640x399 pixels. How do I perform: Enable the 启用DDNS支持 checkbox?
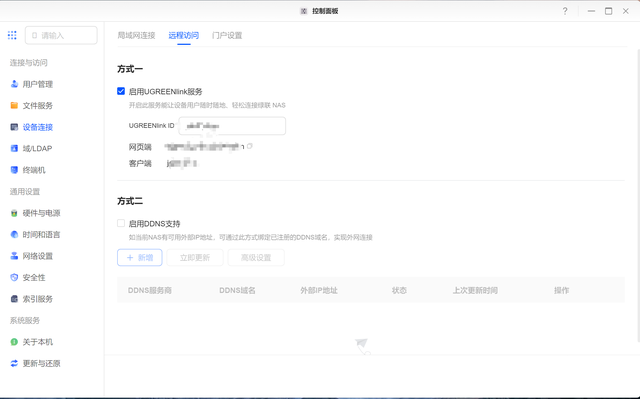[x=121, y=223]
